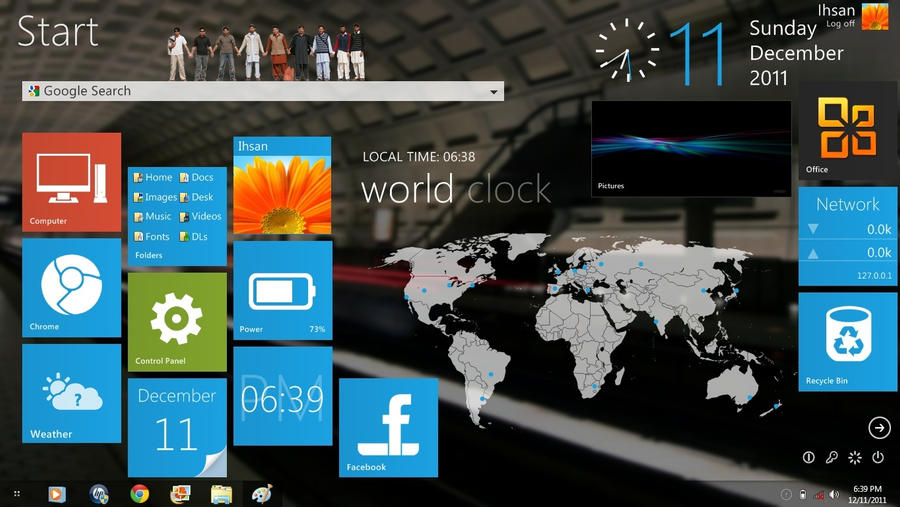Open the Videos folder shortcut
Screen dimensions: 900x507
pos(200,216)
